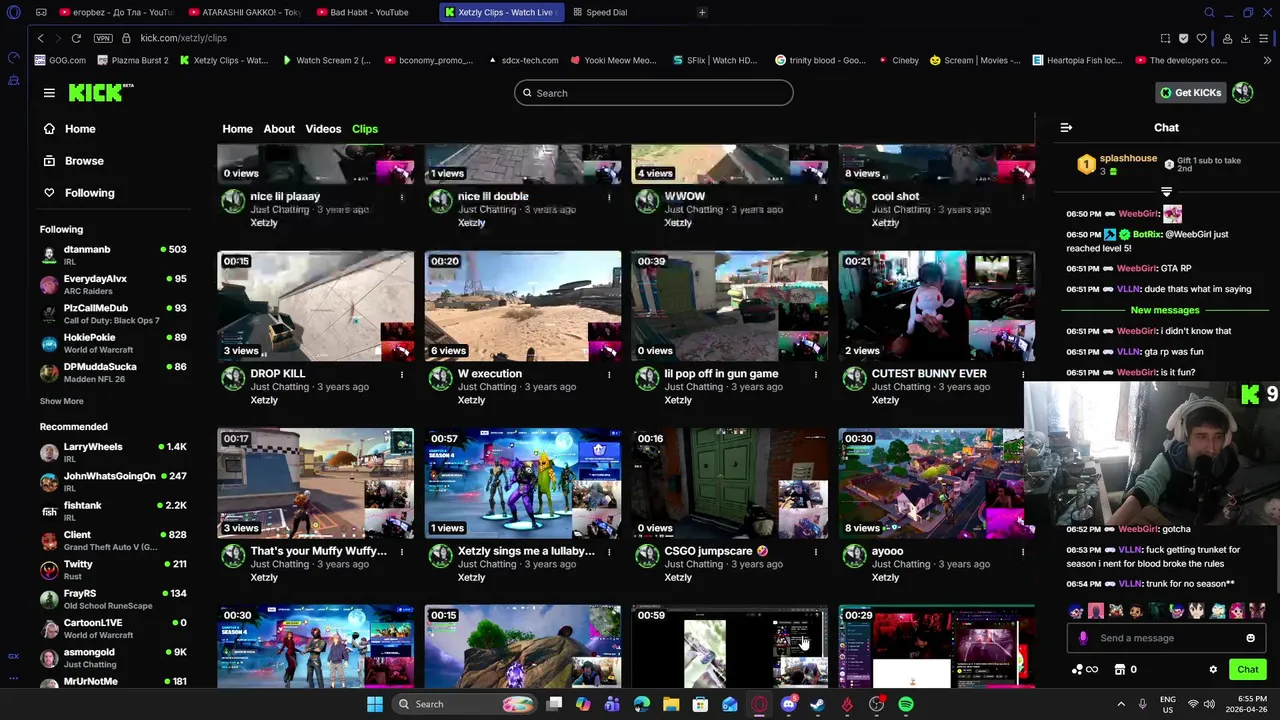
Task: Open Xetzly sings me a lullaby thumbnail
Action: tap(523, 483)
